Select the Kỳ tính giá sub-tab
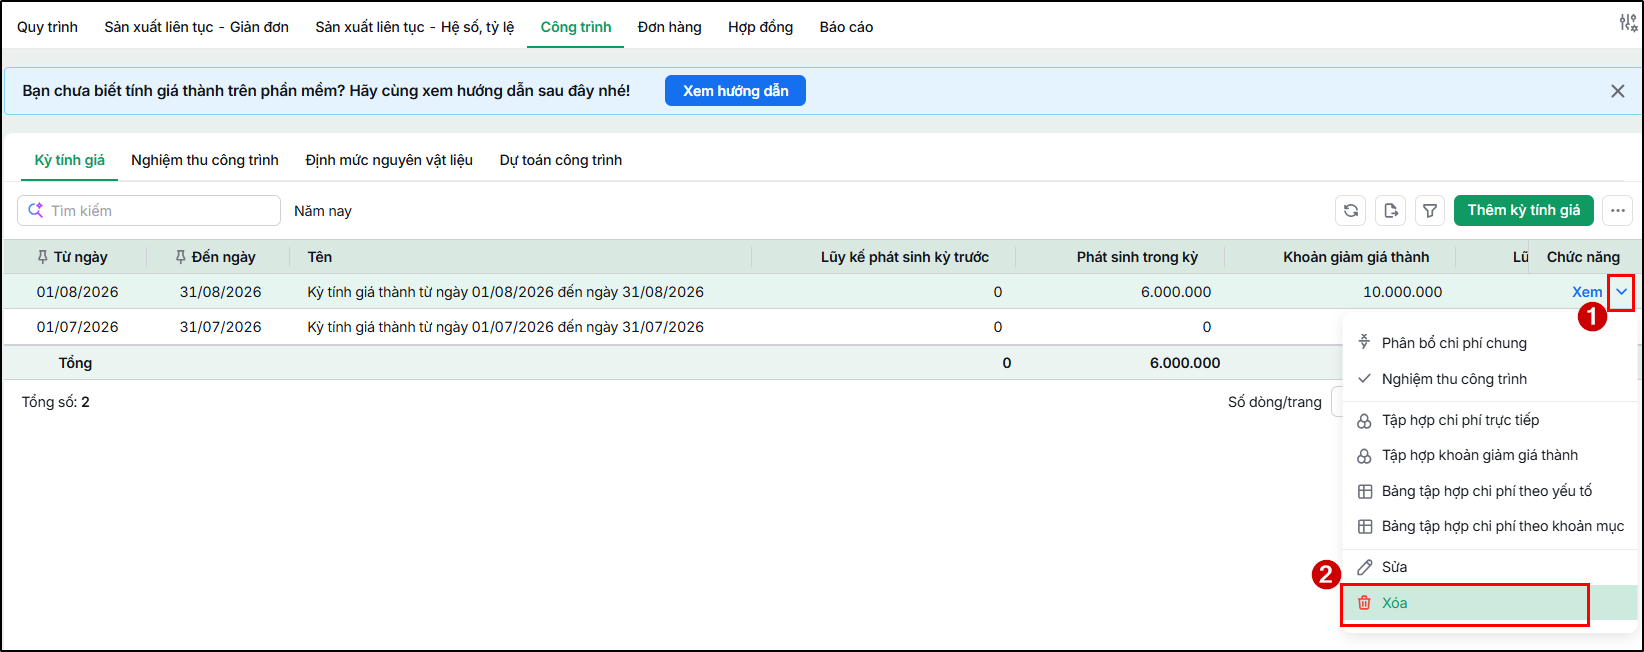 tap(69, 160)
